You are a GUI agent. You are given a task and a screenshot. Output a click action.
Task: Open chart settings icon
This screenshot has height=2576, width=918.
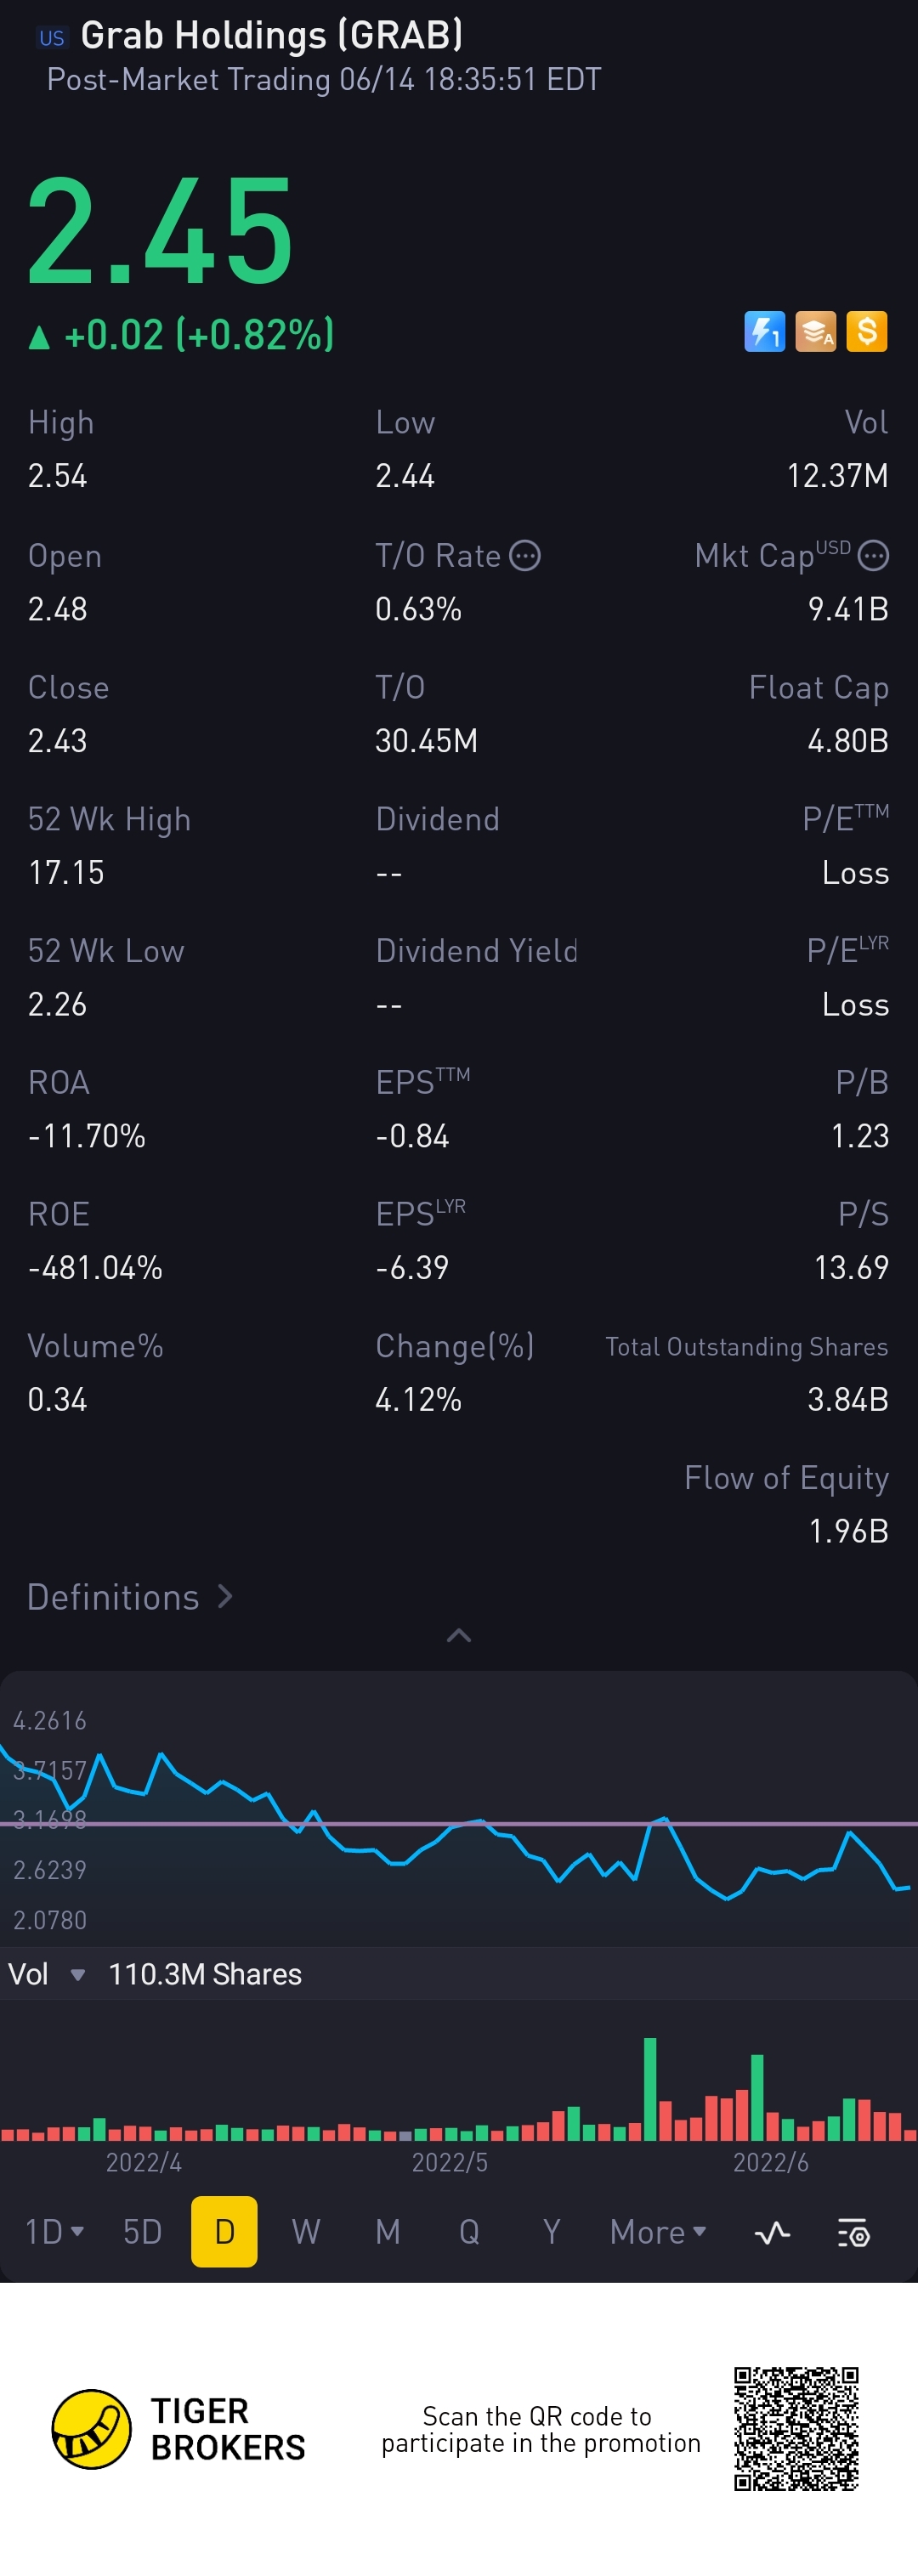click(853, 2232)
